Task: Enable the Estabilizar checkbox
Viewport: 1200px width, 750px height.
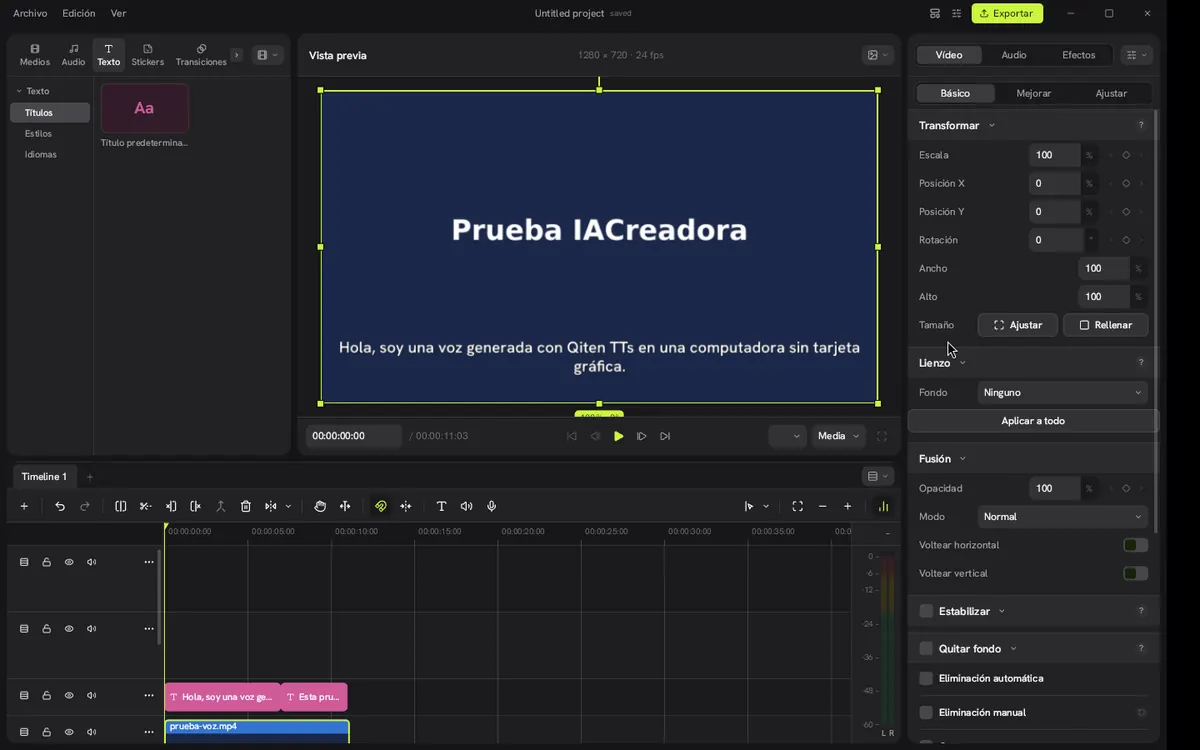Action: pos(926,611)
